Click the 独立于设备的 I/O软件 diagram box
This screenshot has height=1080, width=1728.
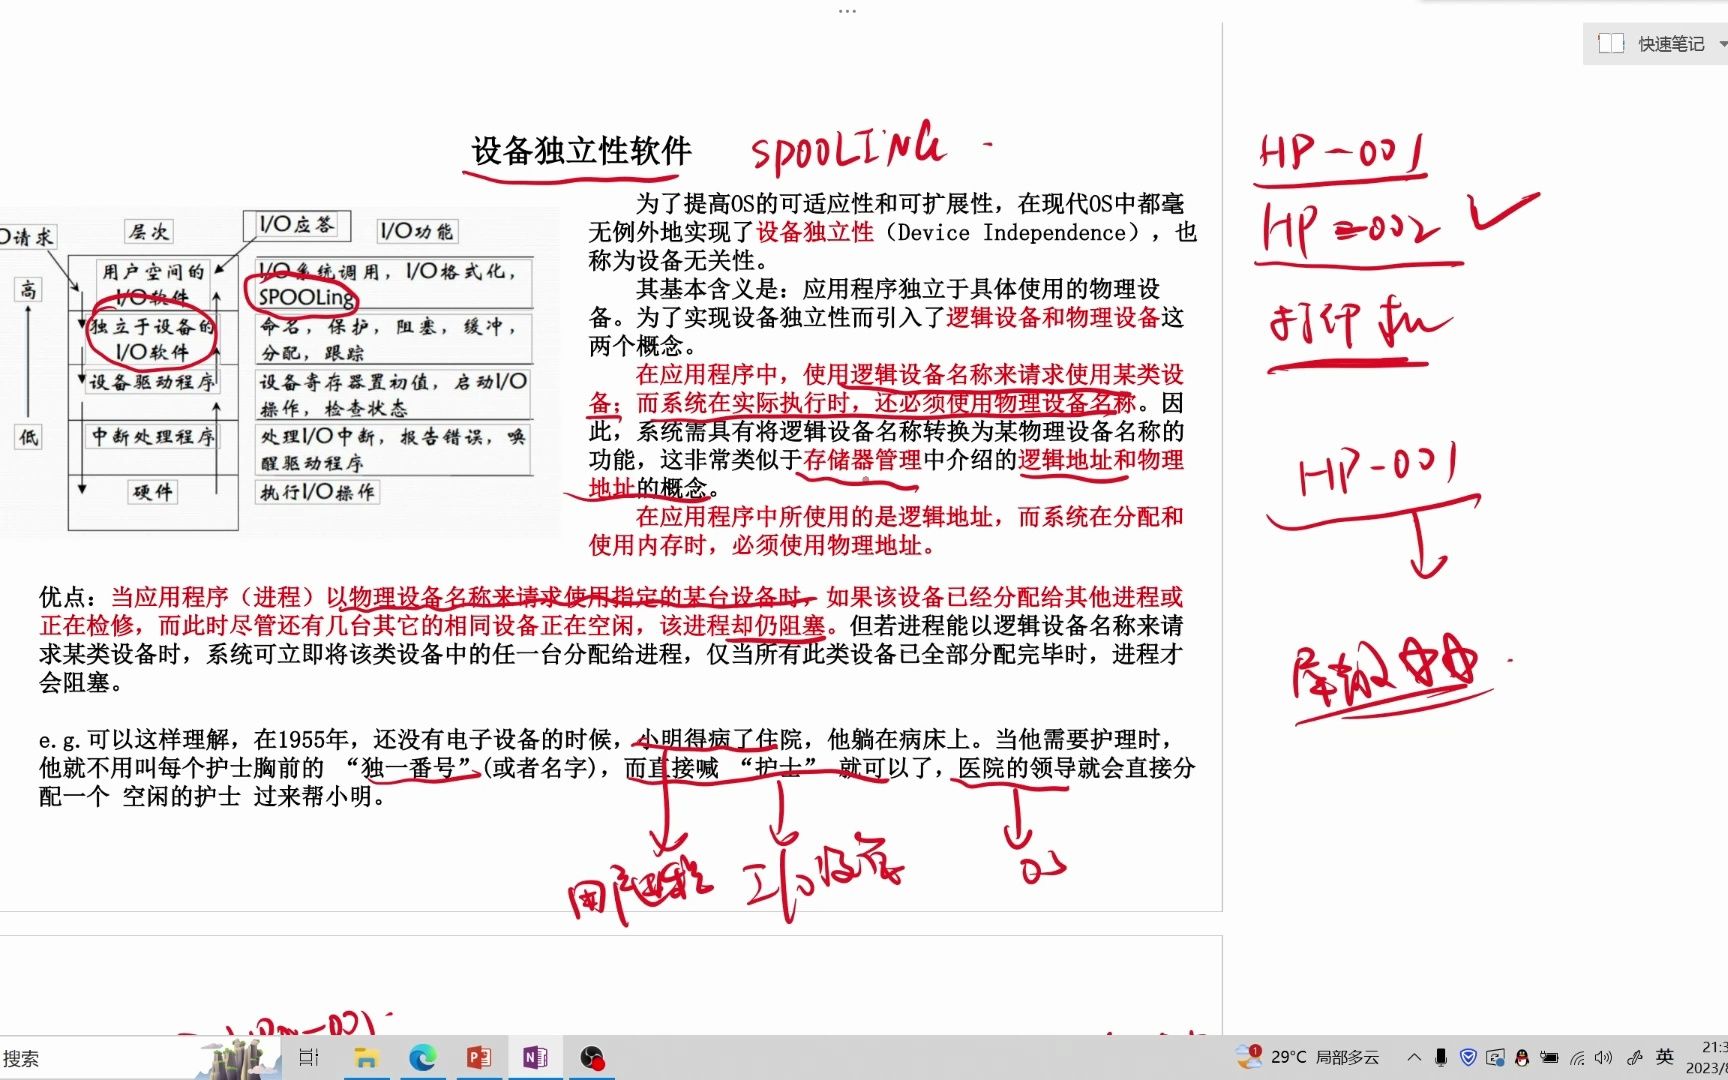click(x=152, y=339)
